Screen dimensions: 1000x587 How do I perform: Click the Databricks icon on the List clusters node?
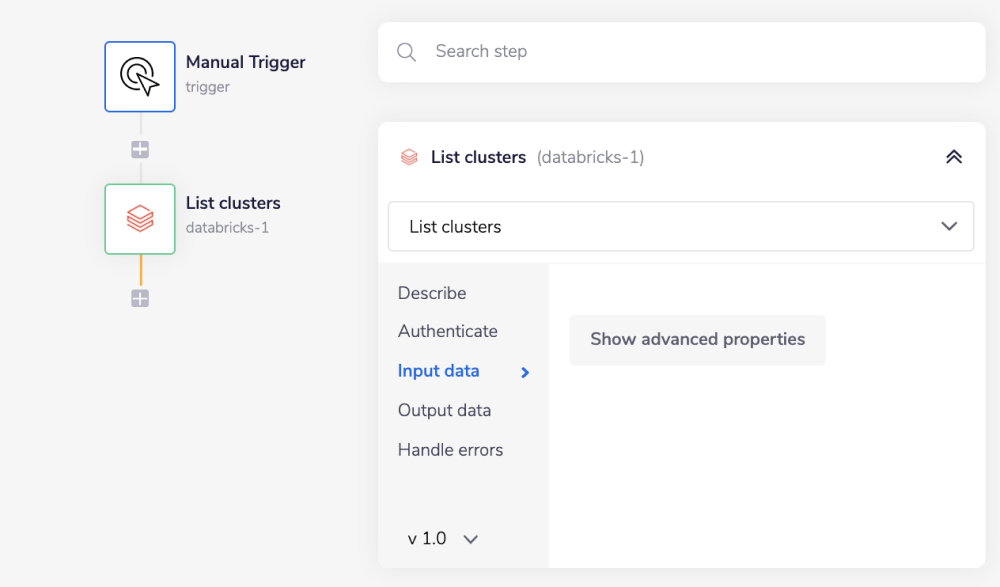pos(139,219)
